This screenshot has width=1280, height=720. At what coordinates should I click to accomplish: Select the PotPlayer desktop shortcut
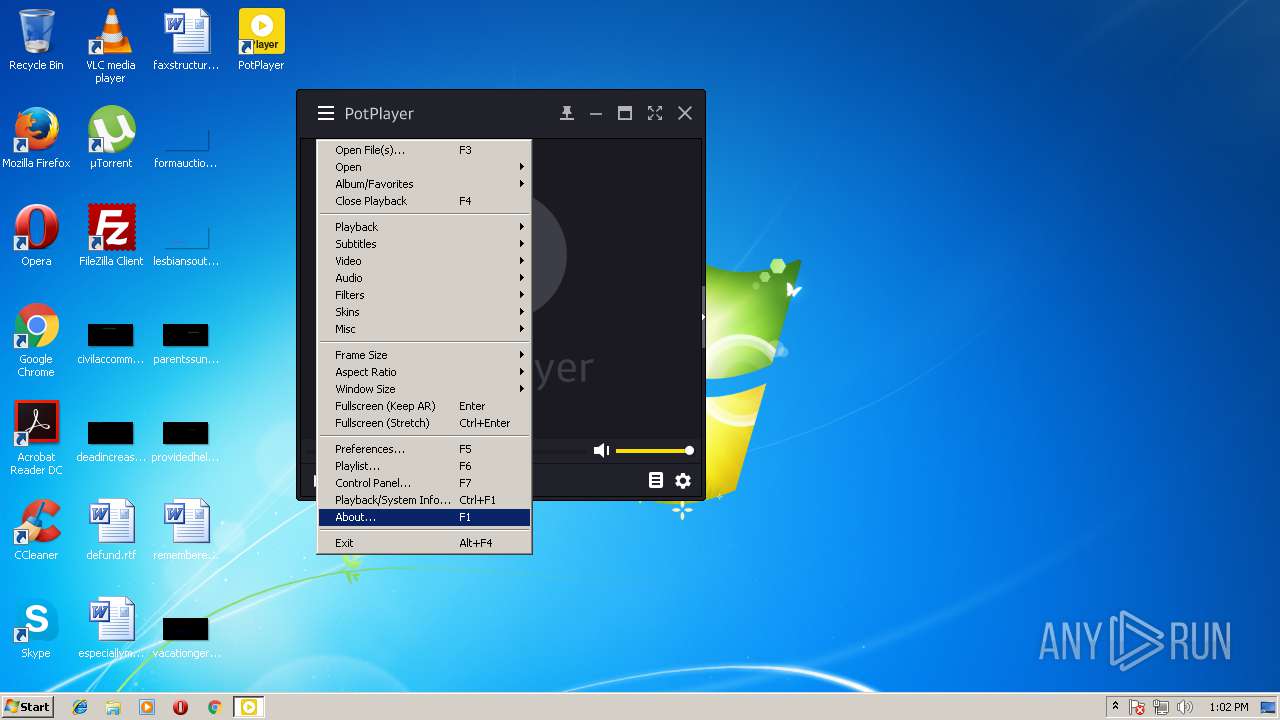261,40
